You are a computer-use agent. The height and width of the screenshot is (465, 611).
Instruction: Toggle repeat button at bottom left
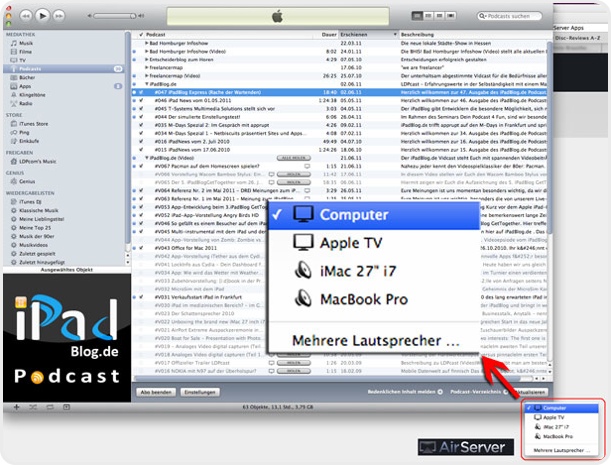coord(50,407)
